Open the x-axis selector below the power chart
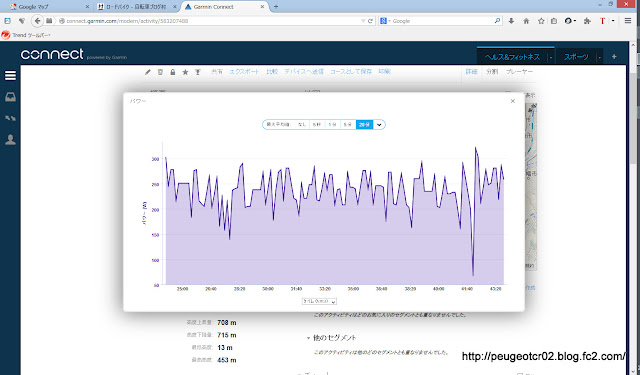This screenshot has height=375, width=640. click(319, 301)
